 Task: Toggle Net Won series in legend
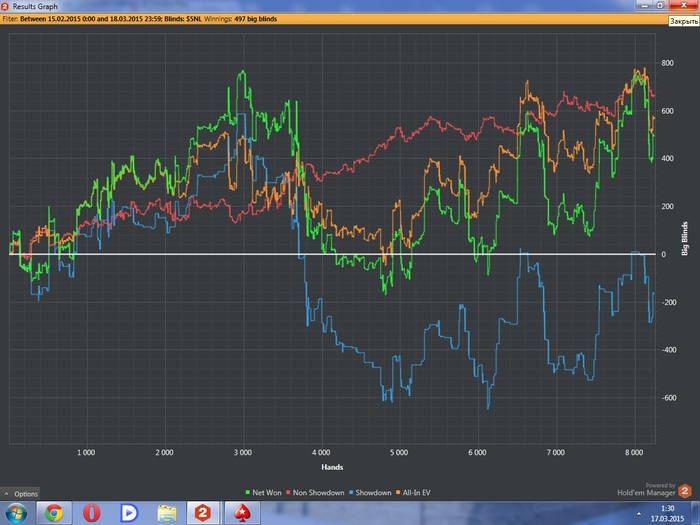(263, 493)
